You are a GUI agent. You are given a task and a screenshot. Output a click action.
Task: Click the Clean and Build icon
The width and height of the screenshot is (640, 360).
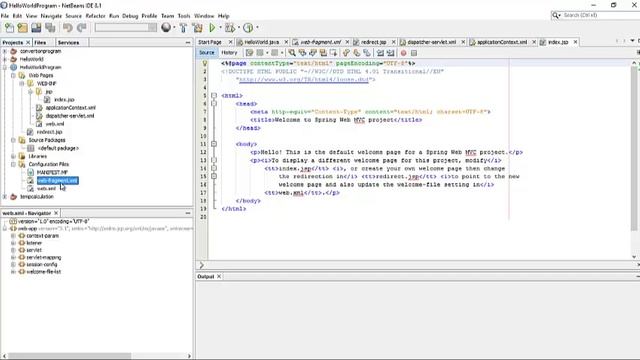pyautogui.click(x=198, y=28)
